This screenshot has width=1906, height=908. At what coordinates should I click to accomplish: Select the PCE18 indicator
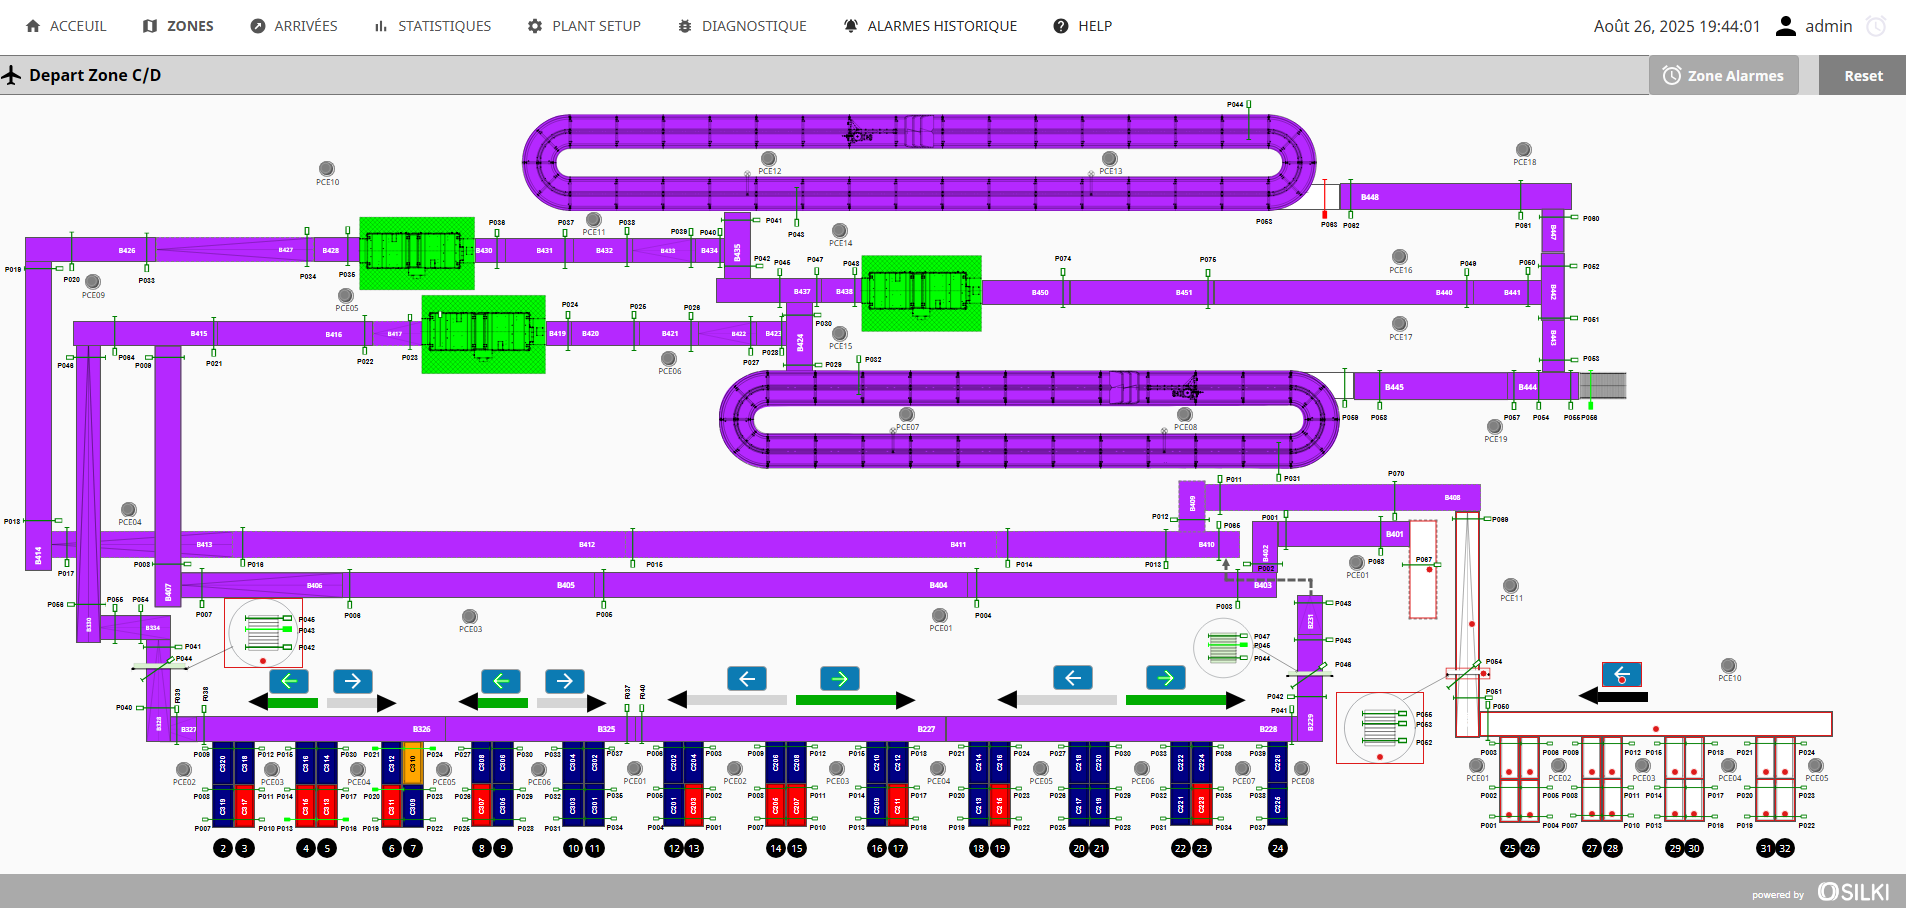coord(1524,149)
